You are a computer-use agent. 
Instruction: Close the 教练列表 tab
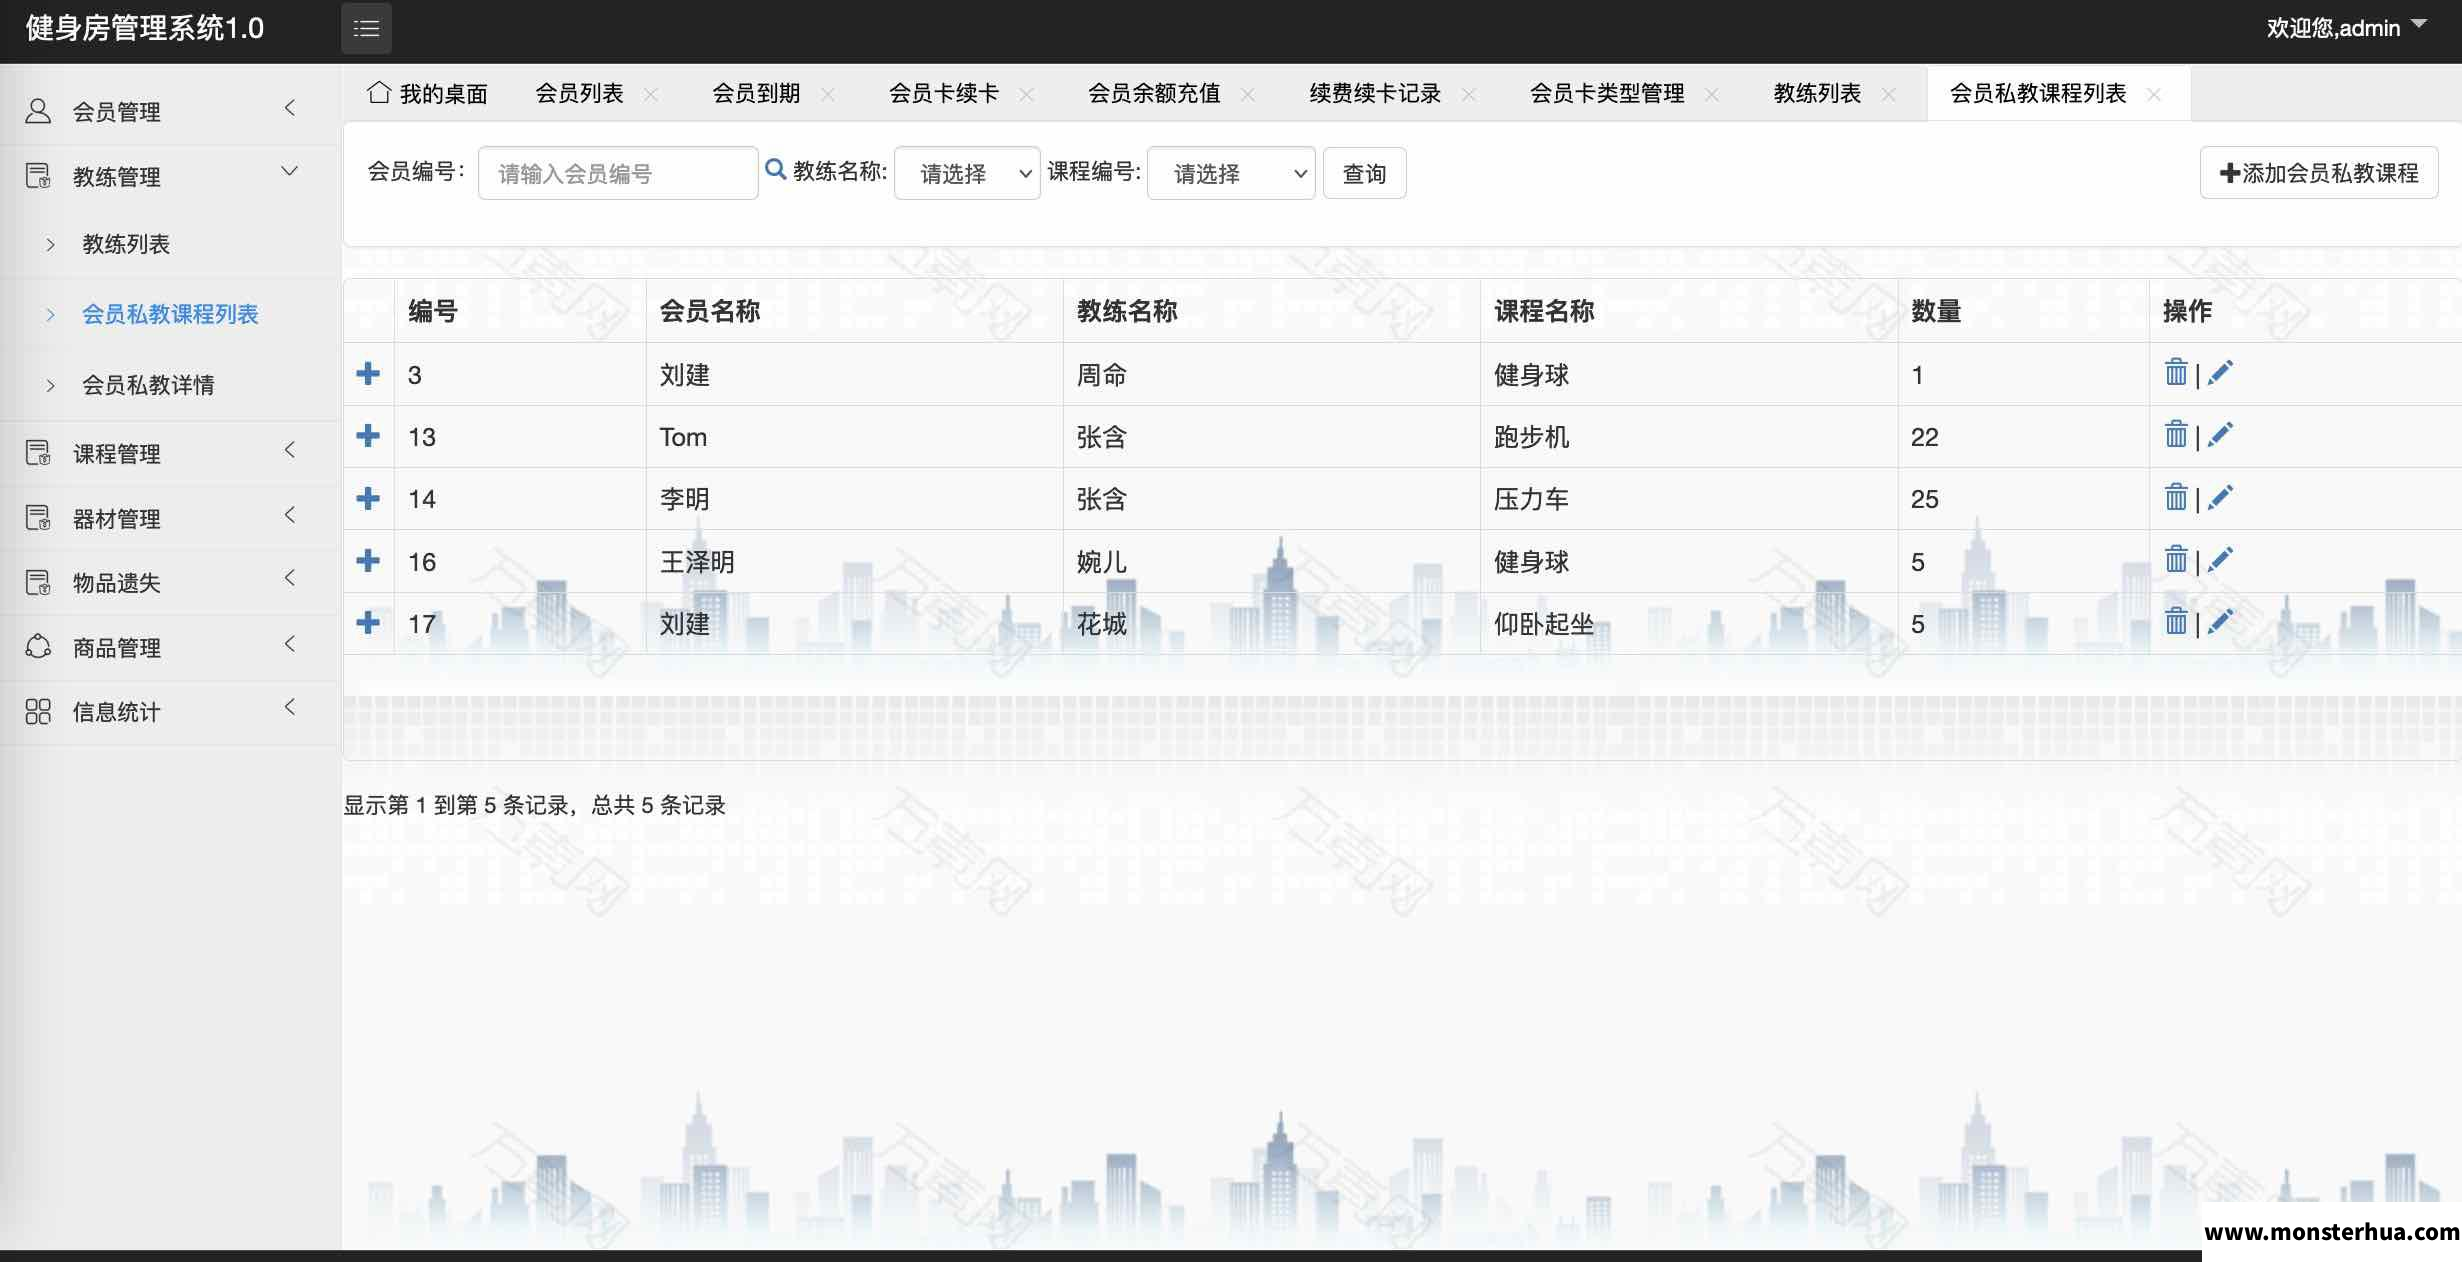[x=1889, y=94]
